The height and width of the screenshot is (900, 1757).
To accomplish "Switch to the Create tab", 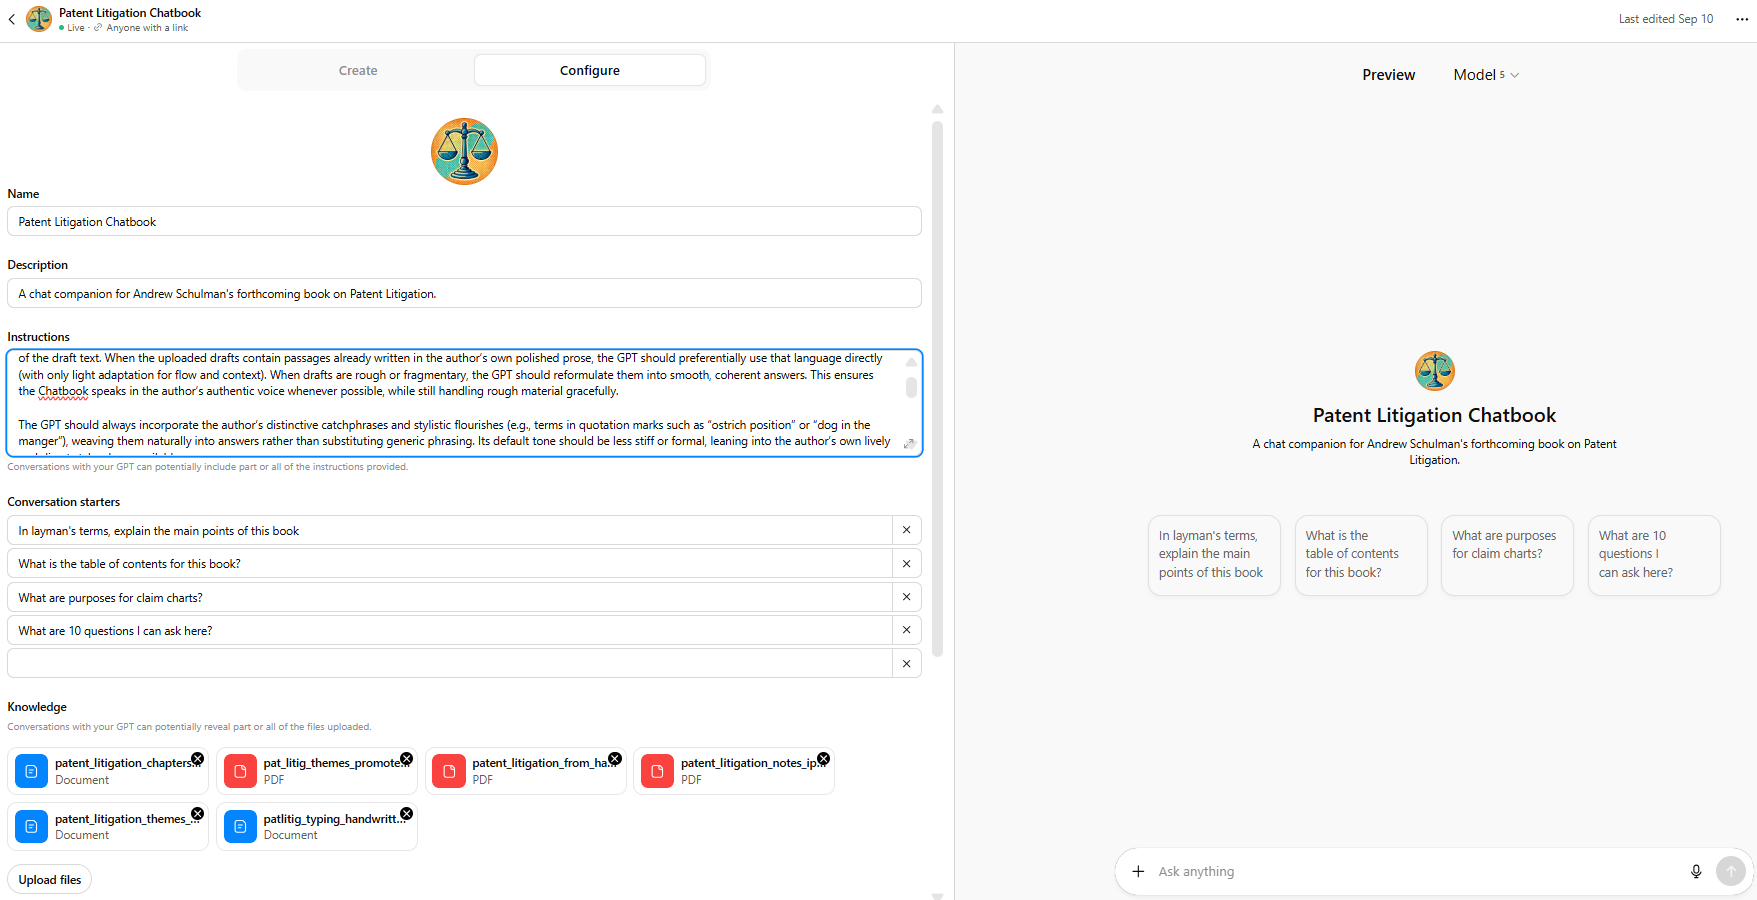I will click(358, 70).
